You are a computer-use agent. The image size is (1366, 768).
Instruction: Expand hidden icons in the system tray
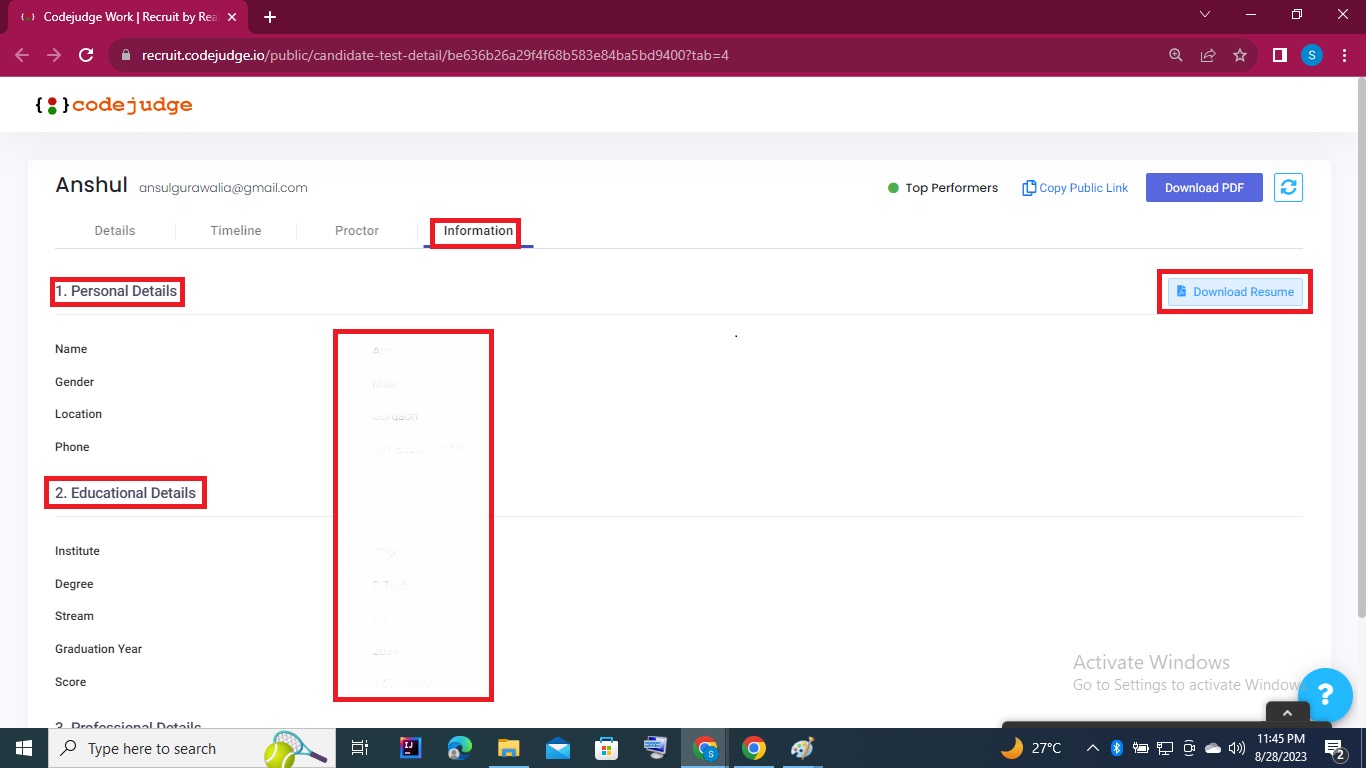pos(1092,748)
